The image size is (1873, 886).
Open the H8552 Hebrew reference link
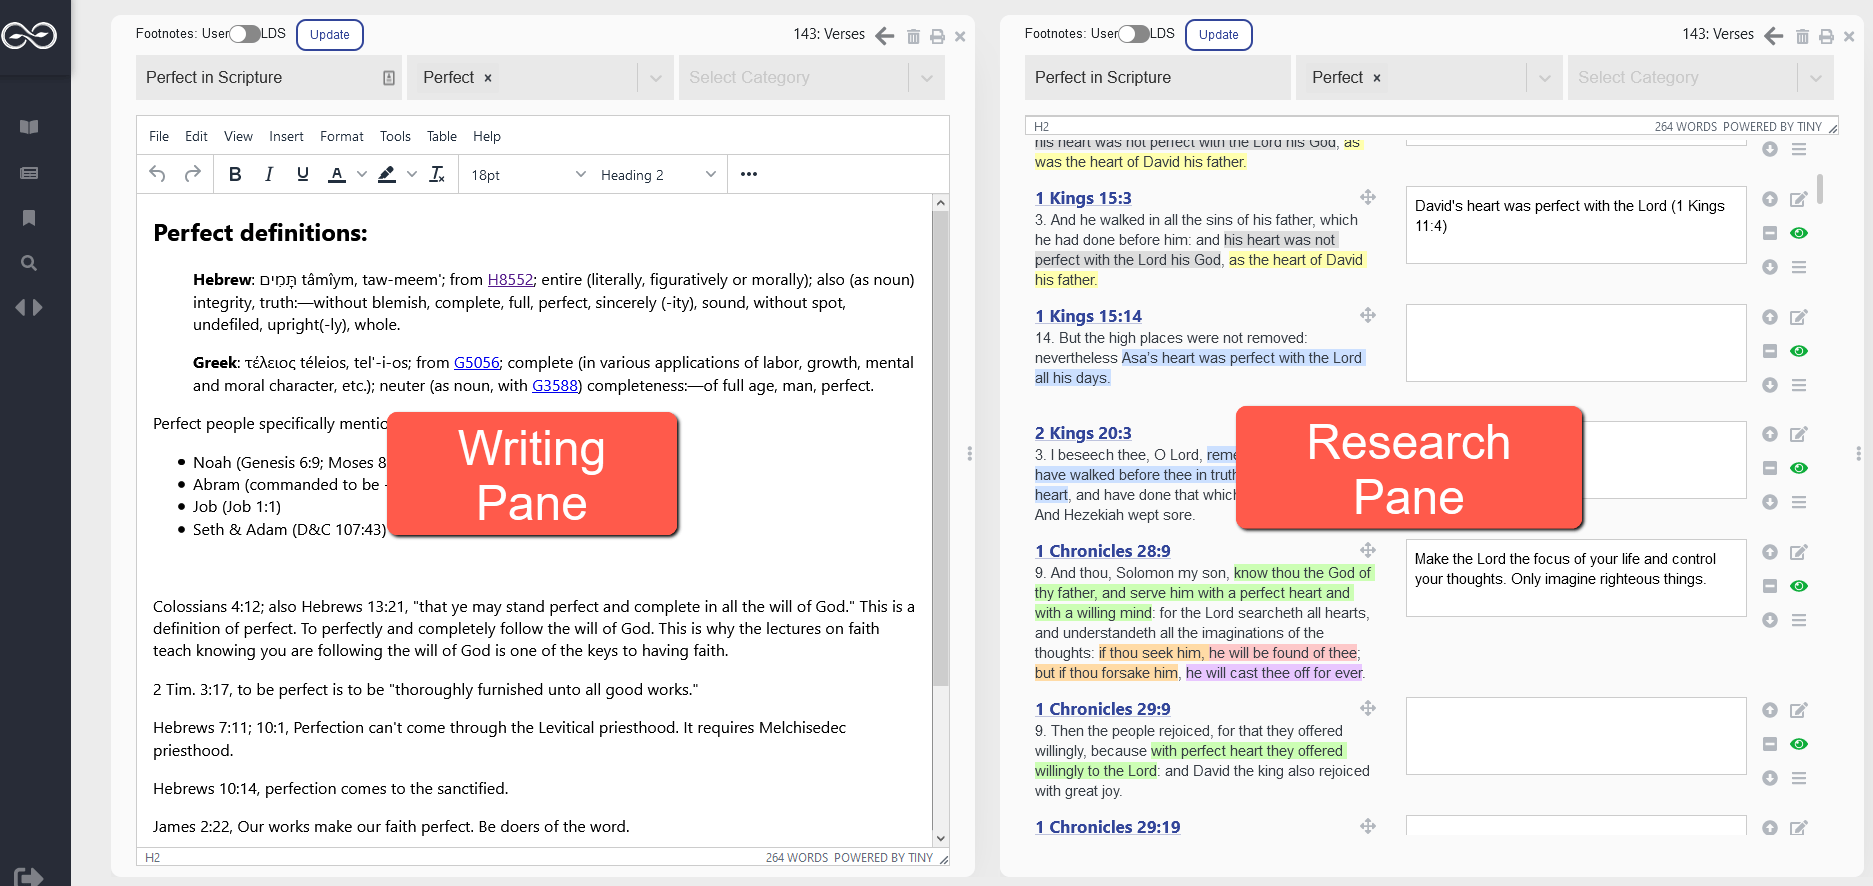pyautogui.click(x=510, y=280)
